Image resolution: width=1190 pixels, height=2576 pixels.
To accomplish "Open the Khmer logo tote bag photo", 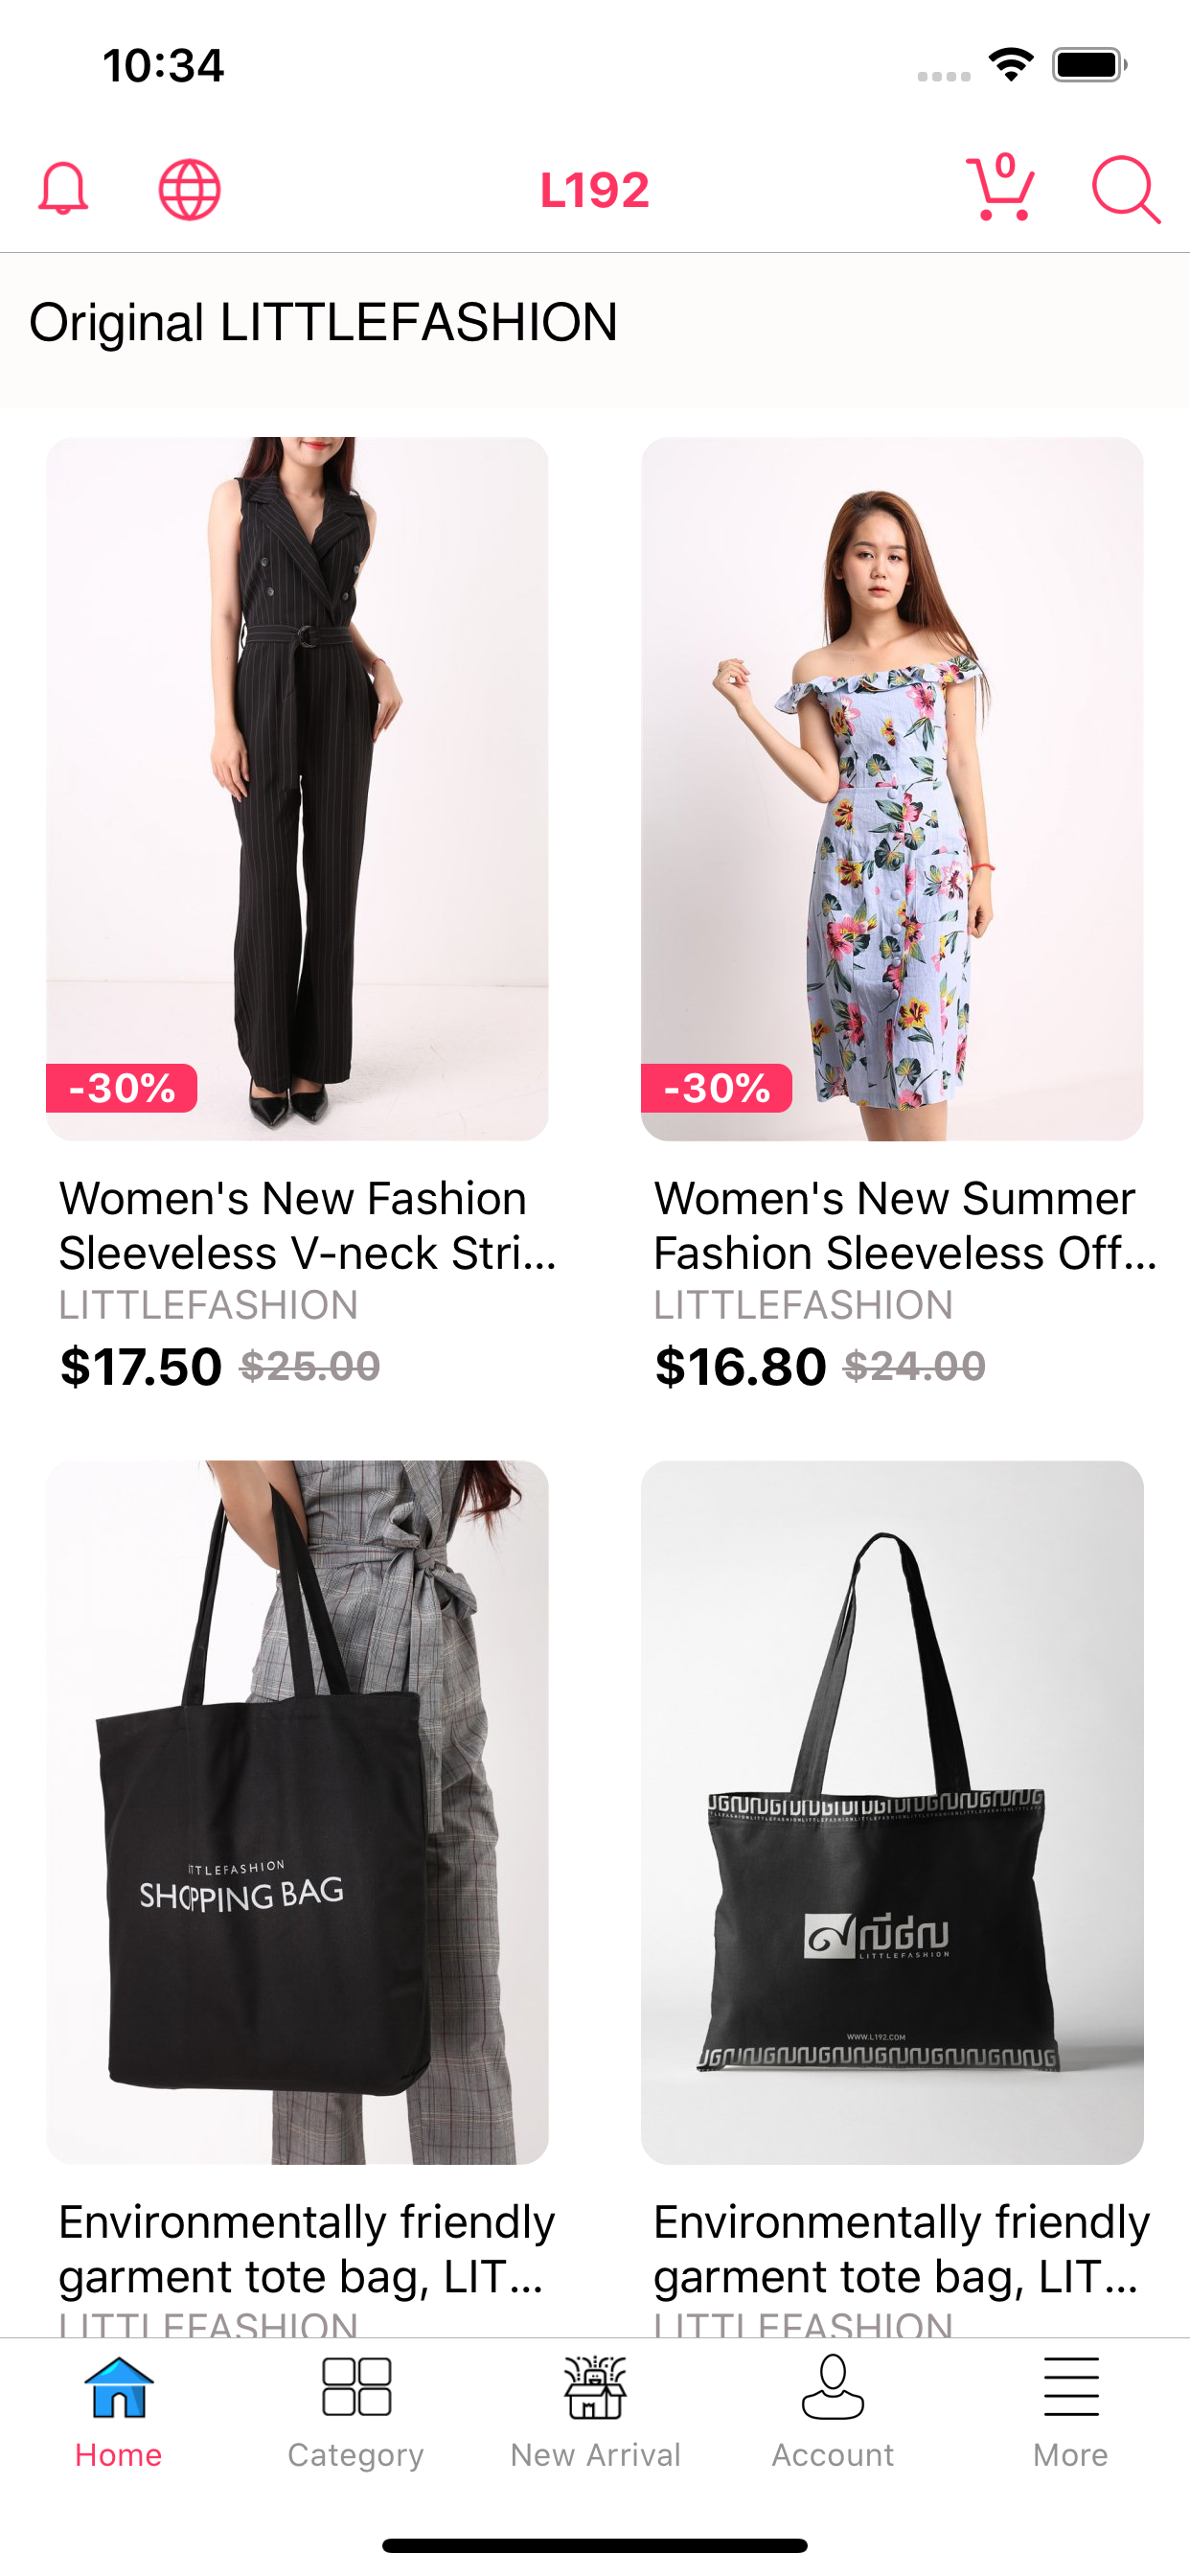I will (x=892, y=1812).
